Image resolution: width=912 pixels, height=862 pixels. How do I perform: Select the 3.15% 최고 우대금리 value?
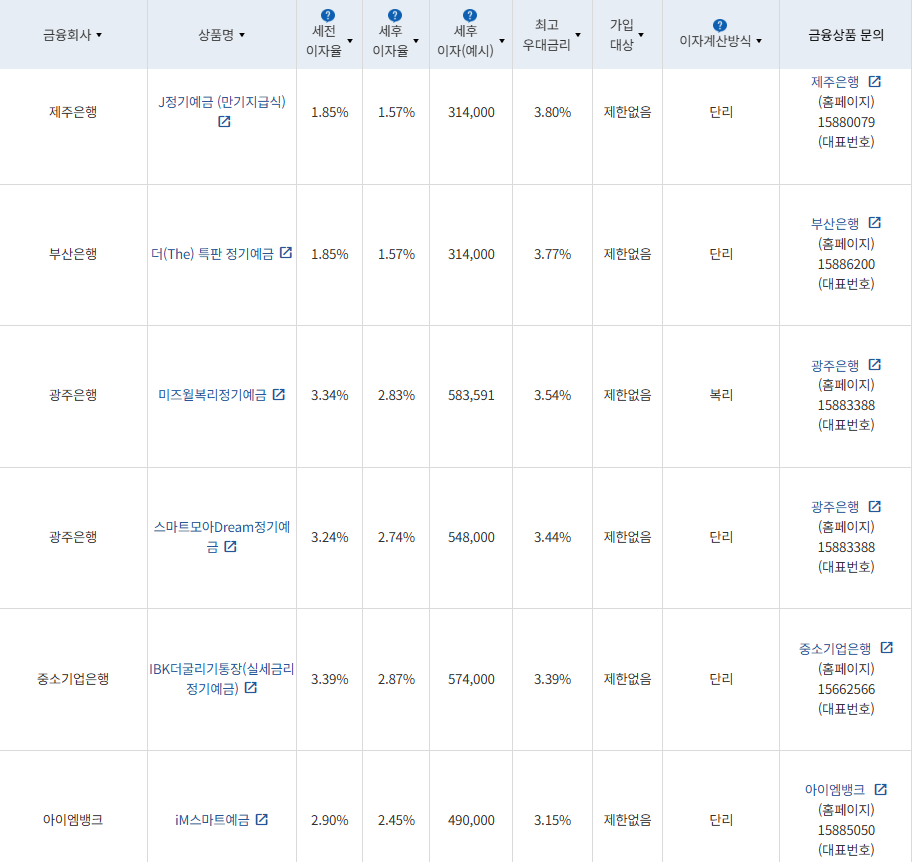coord(553,820)
